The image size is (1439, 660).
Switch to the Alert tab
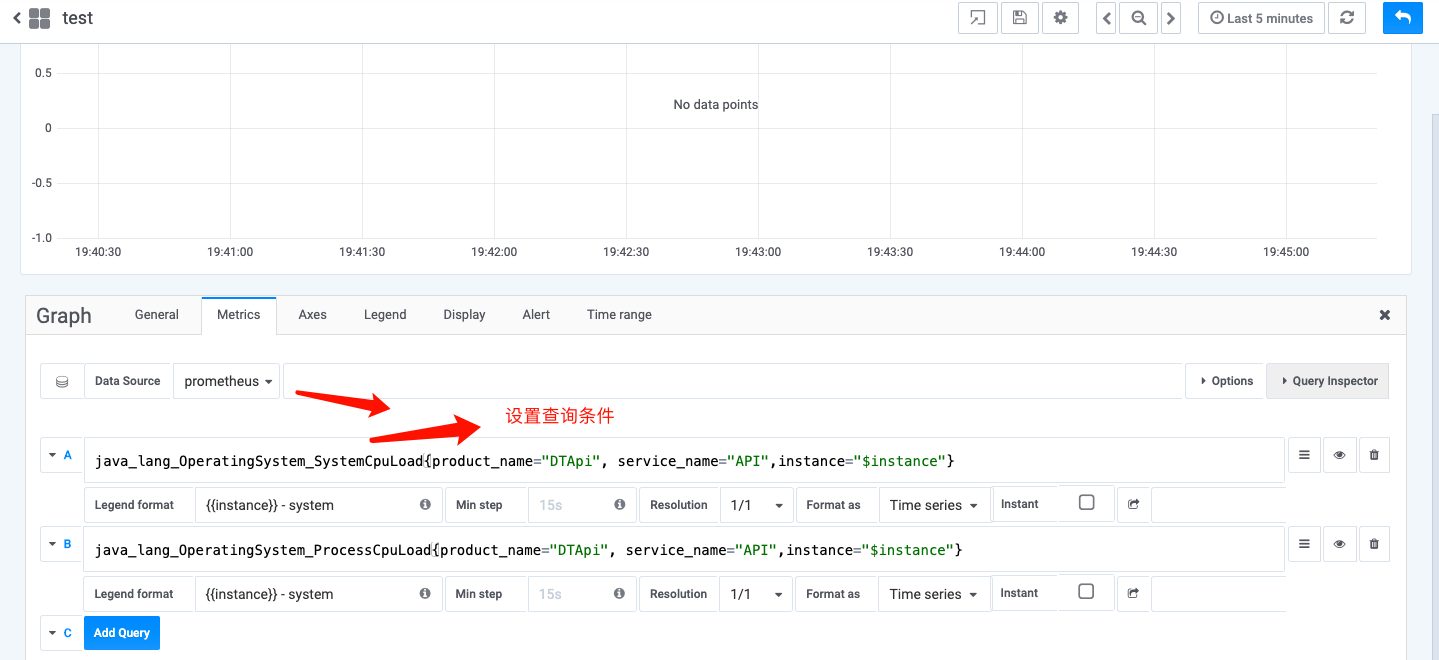click(x=536, y=314)
